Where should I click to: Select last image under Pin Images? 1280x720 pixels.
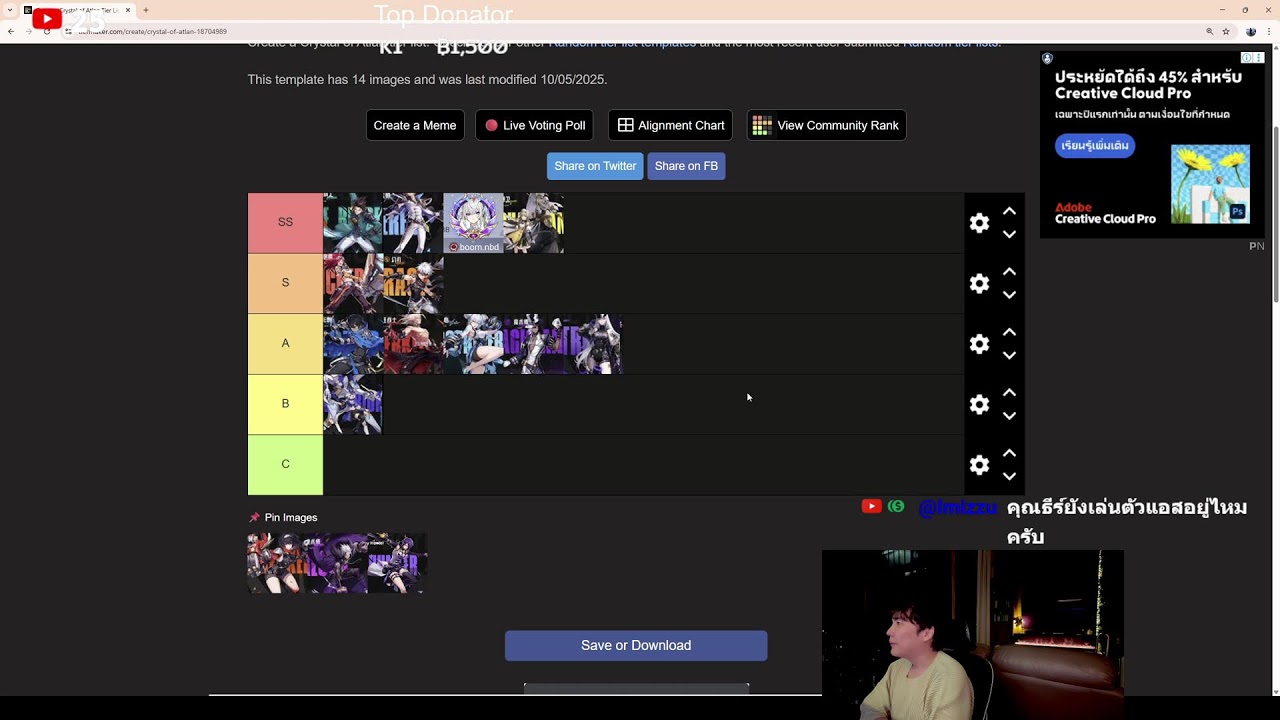397,563
